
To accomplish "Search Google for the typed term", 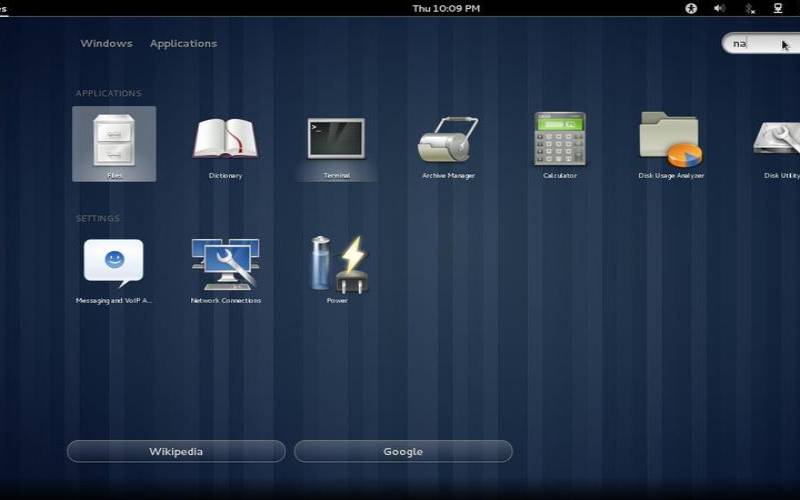I will [403, 452].
